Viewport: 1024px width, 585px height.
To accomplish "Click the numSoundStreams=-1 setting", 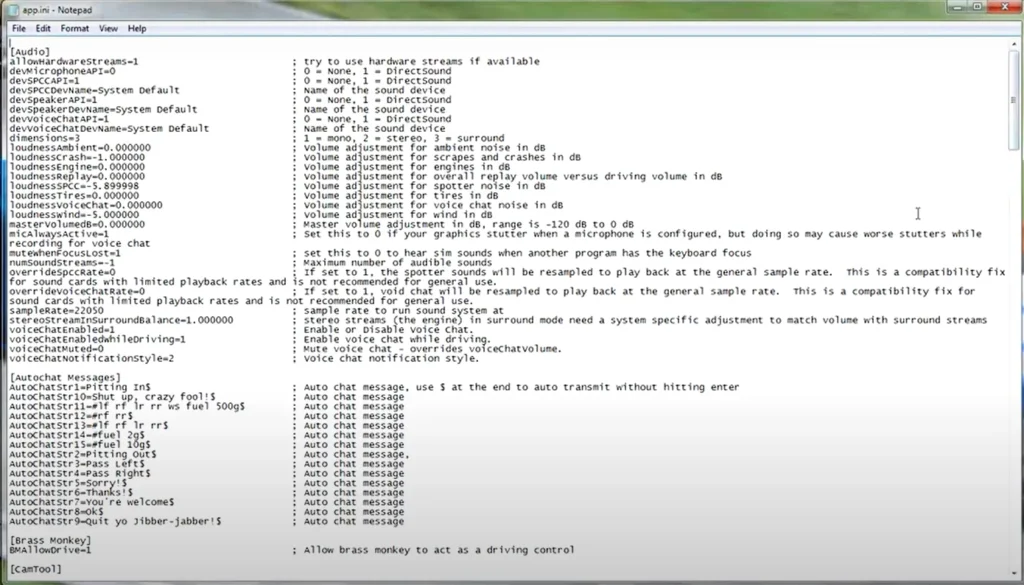I will (x=62, y=262).
